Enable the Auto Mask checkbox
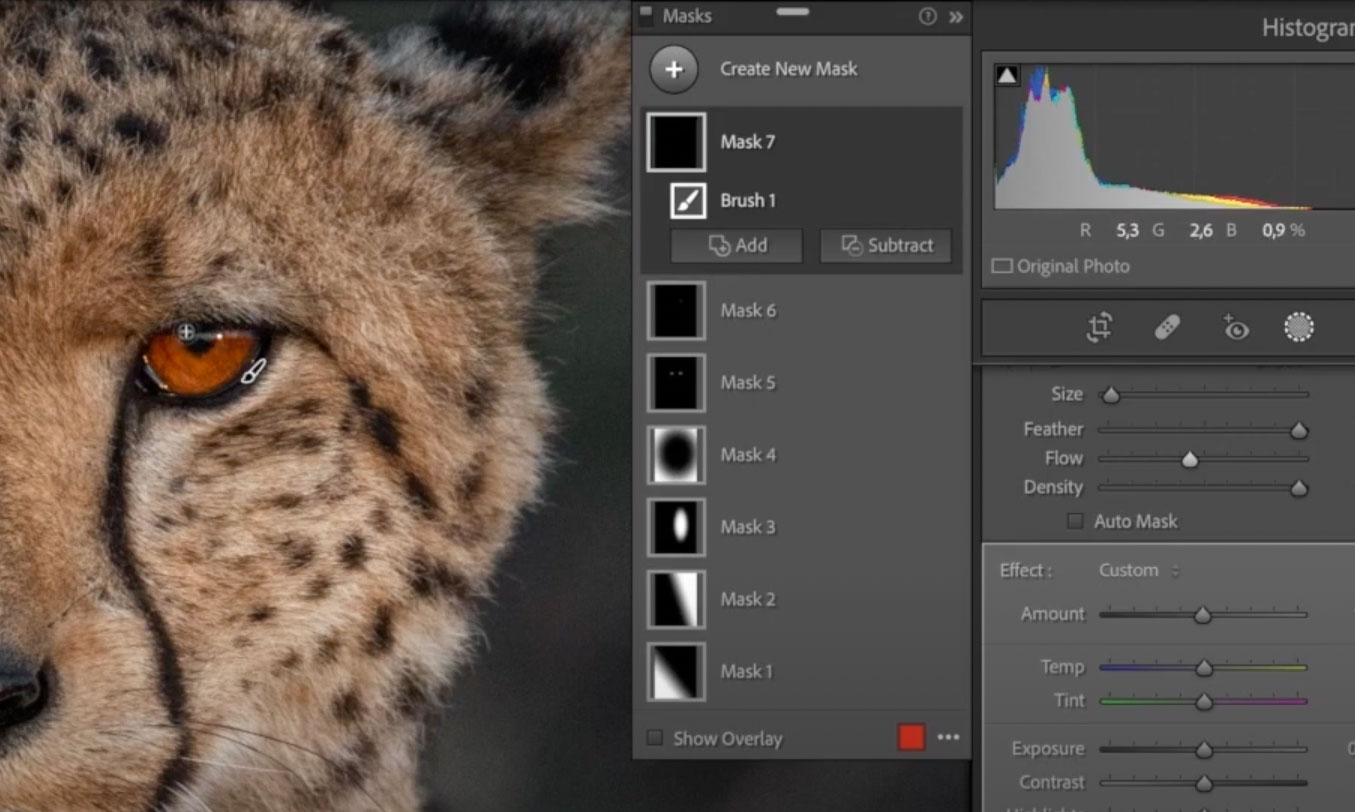Screen dimensions: 1355x812 pos(1076,521)
